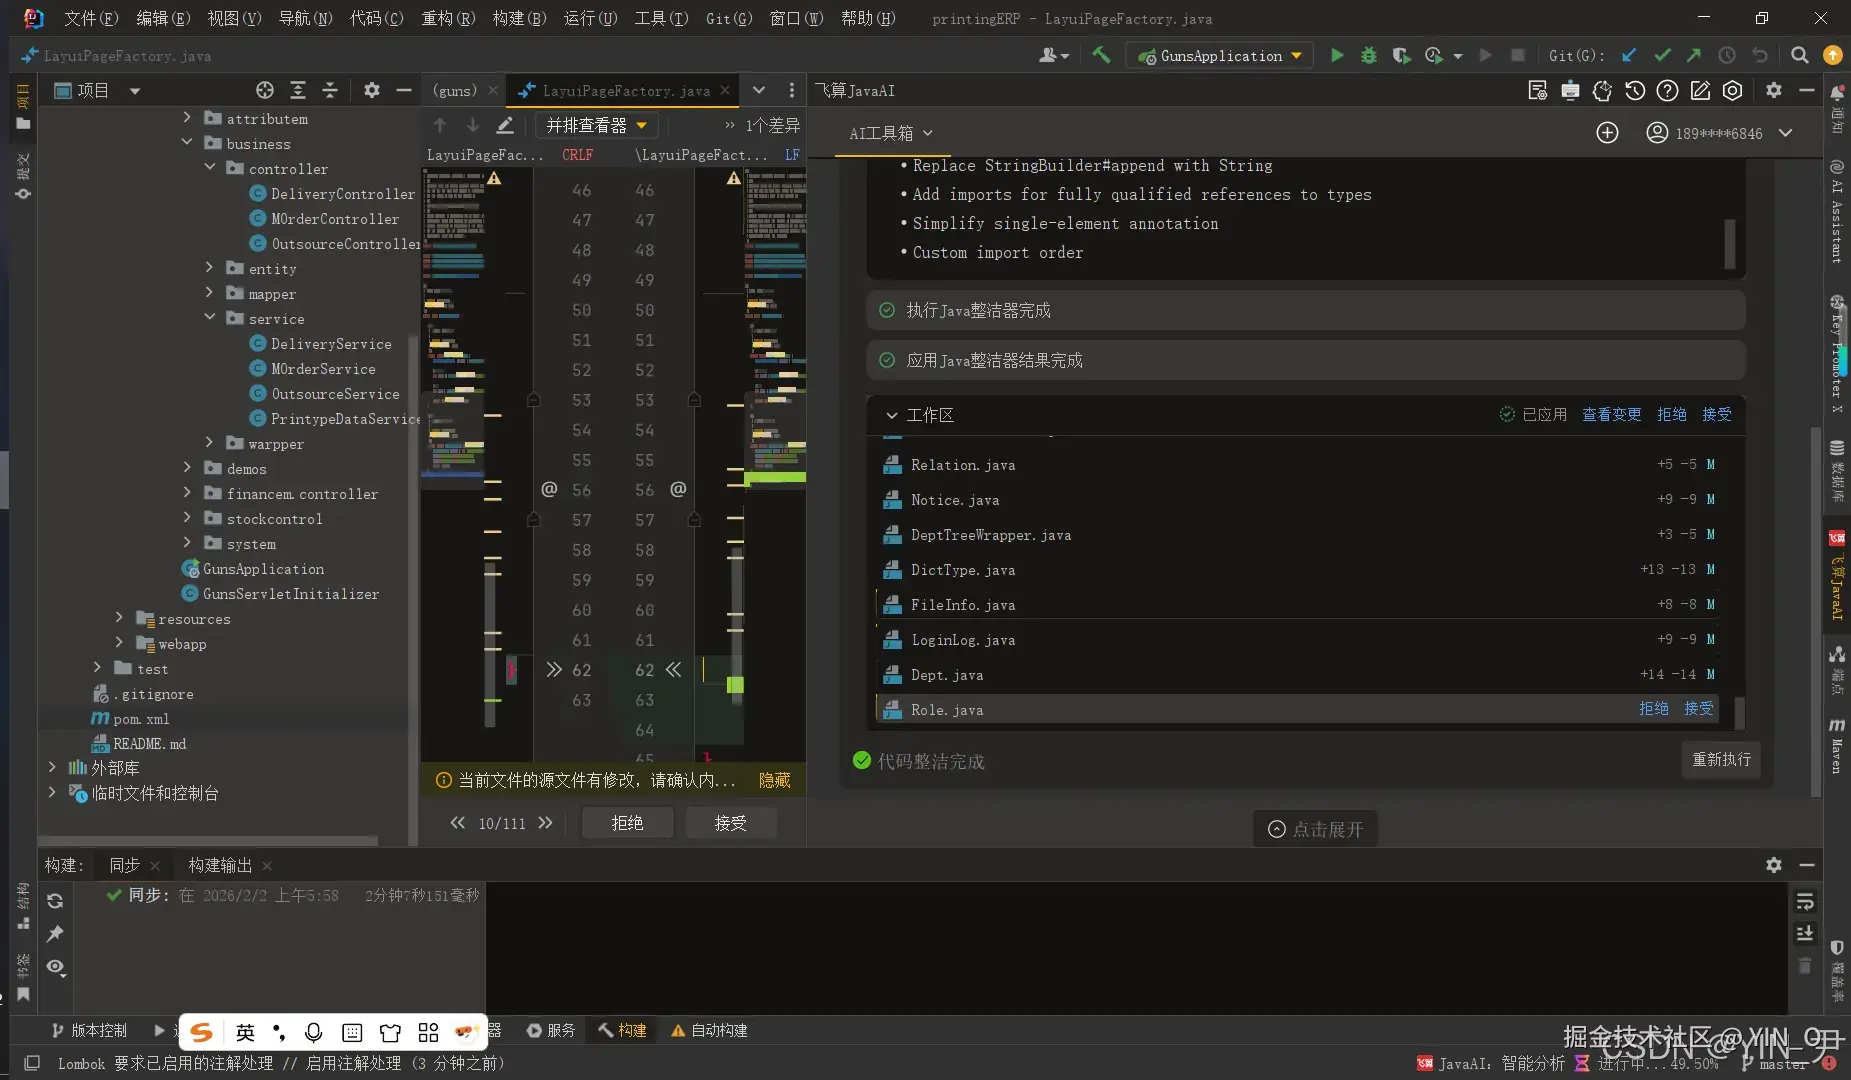Collapse the 工作区 section
The height and width of the screenshot is (1080, 1851).
[891, 415]
